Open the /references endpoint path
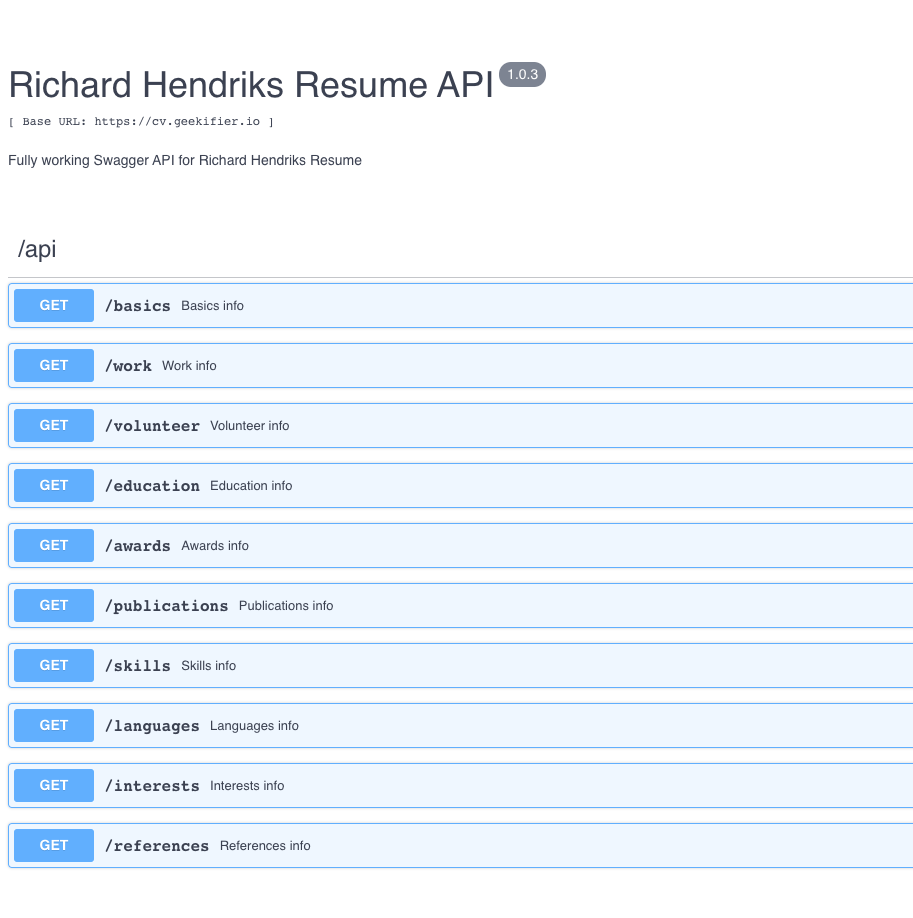Viewport: 913px width, 918px height. (x=157, y=846)
